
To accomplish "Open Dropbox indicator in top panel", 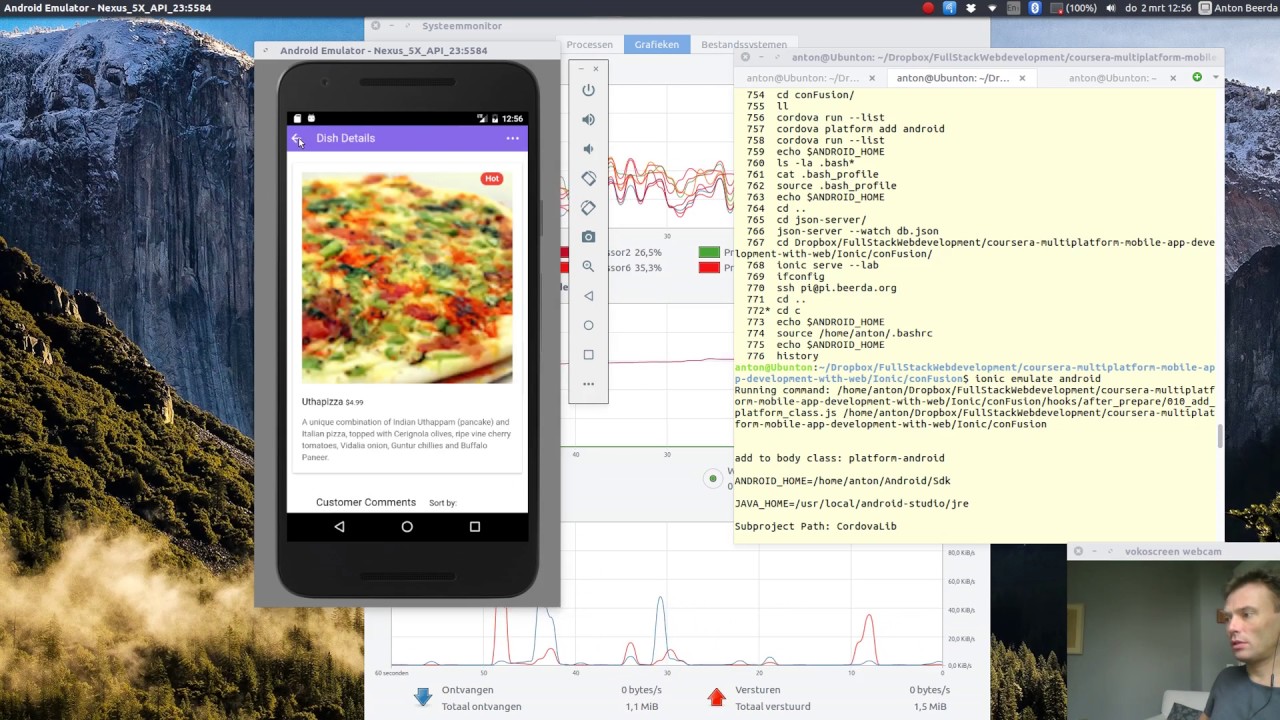I will coord(970,8).
